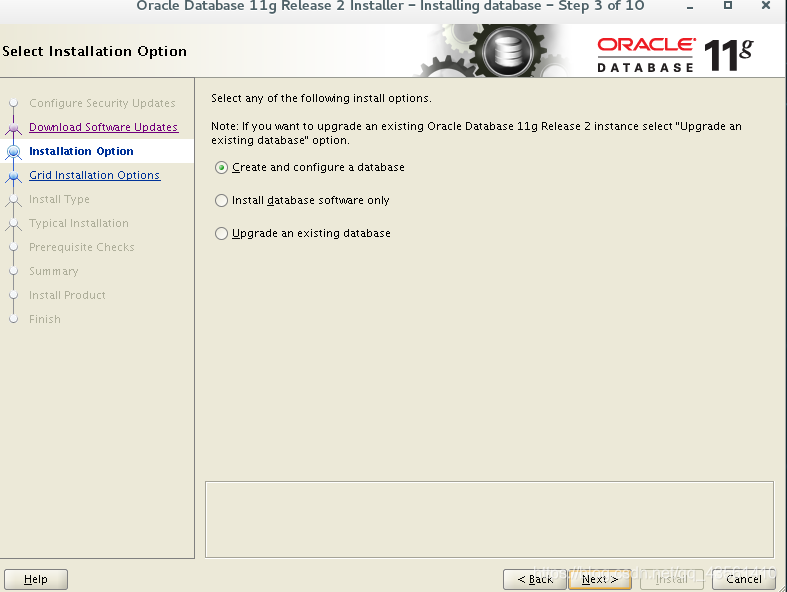Close the installer window

click(766, 6)
